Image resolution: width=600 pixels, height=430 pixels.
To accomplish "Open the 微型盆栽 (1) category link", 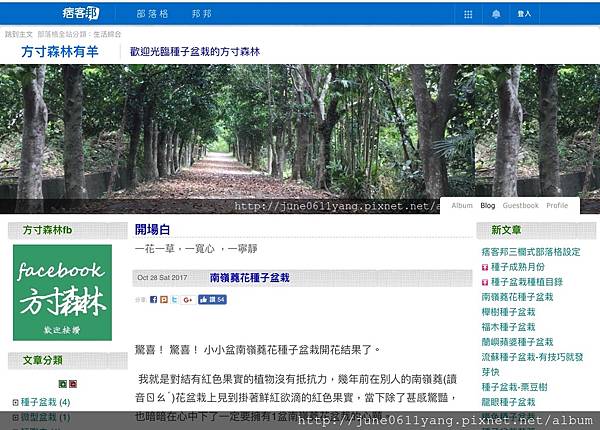I will click(x=45, y=417).
